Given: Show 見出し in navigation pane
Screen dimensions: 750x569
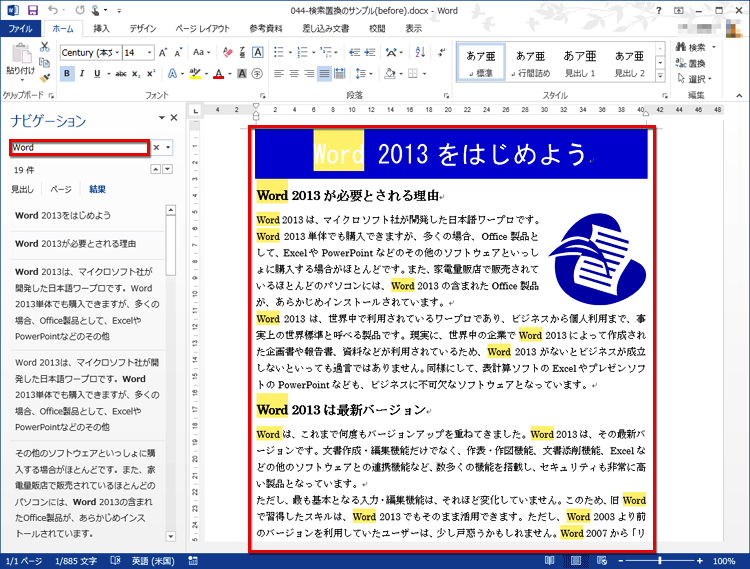Looking at the screenshot, I should click(x=22, y=189).
